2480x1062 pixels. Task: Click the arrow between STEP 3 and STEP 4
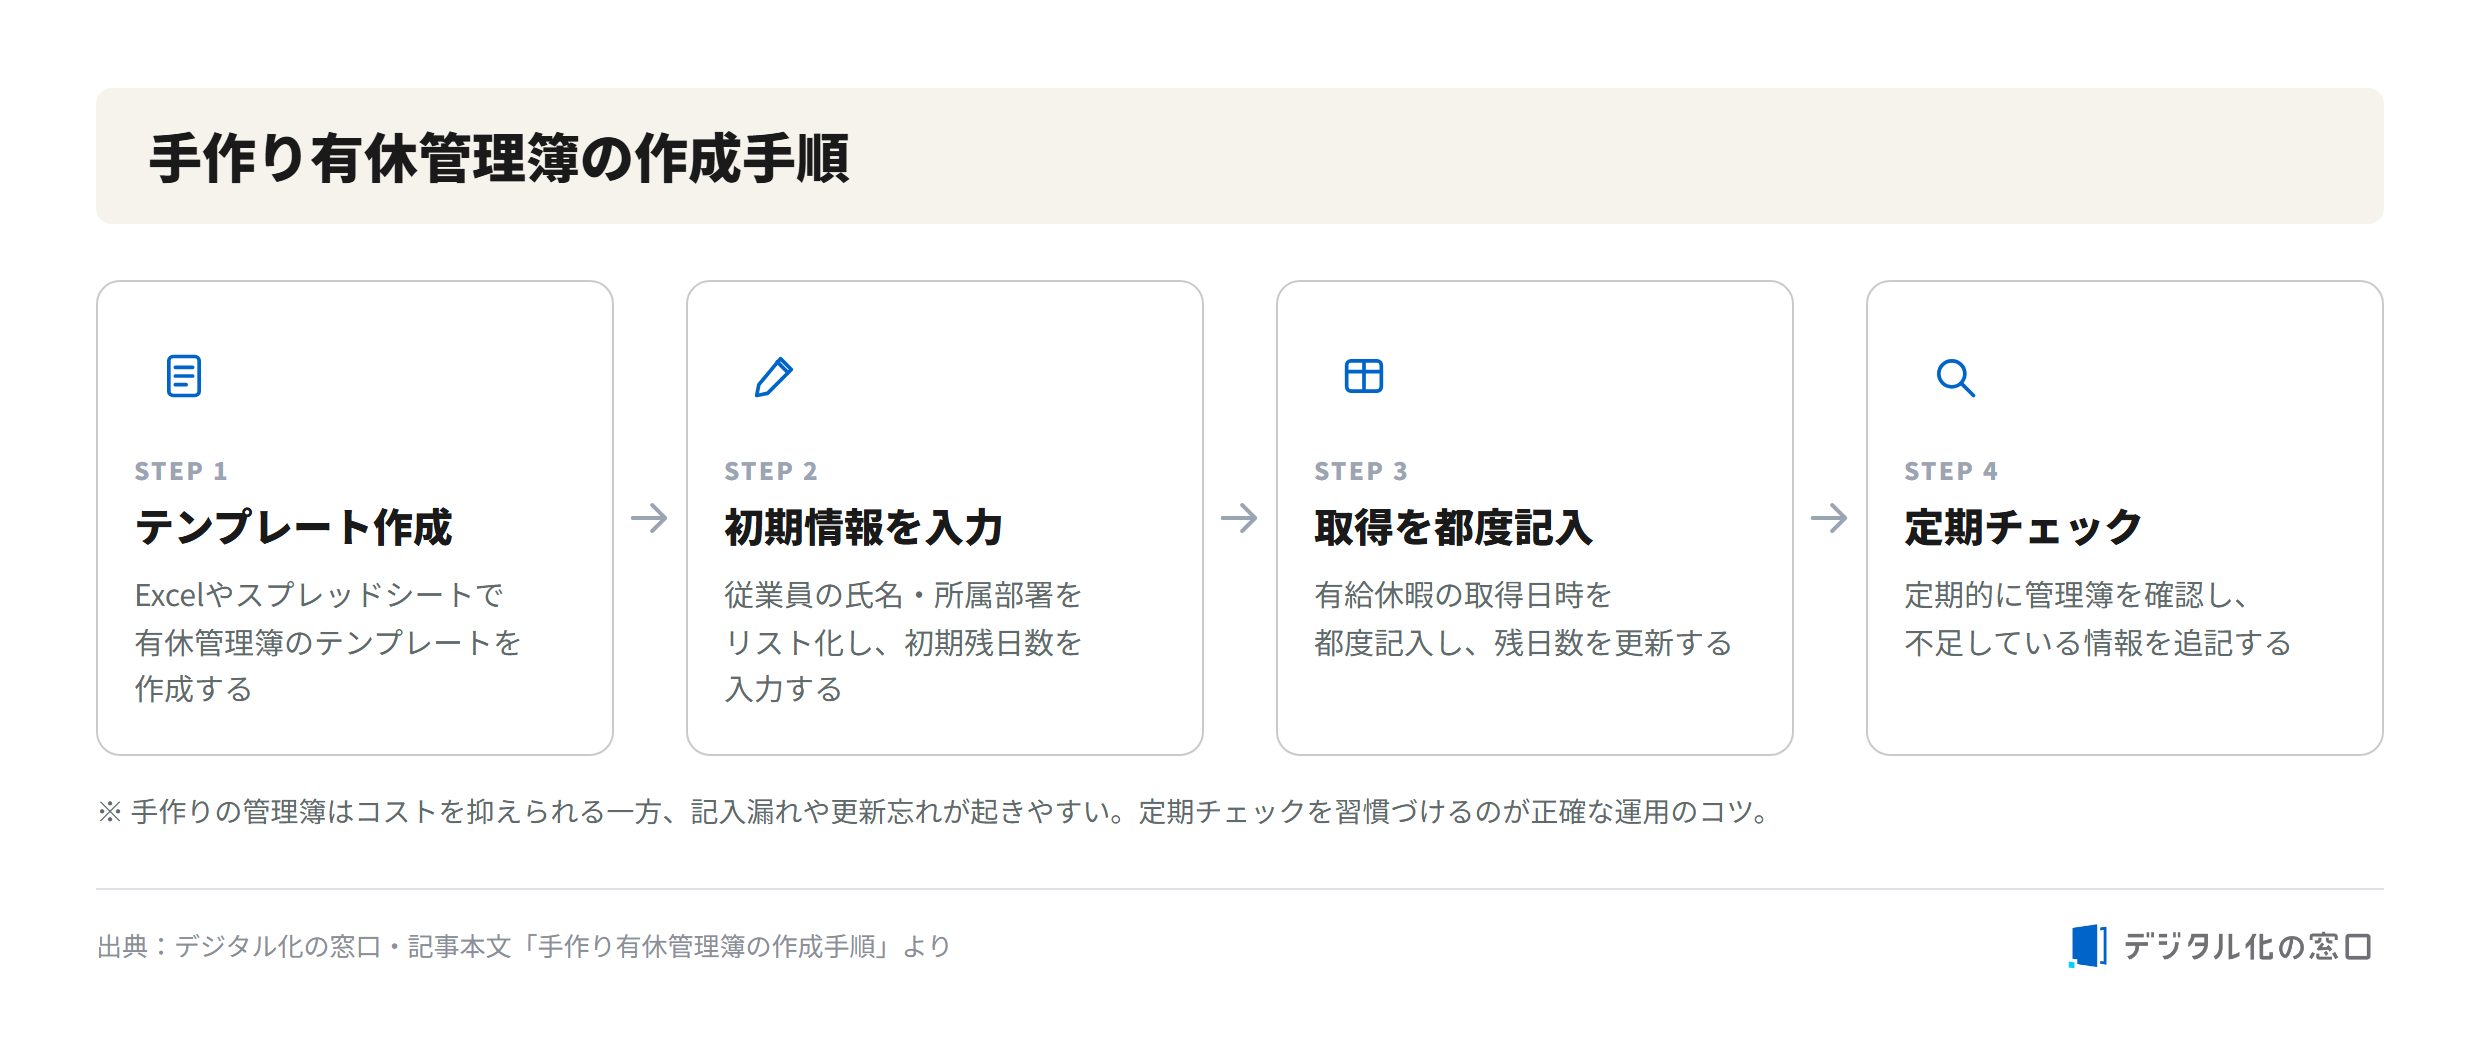click(x=1830, y=518)
